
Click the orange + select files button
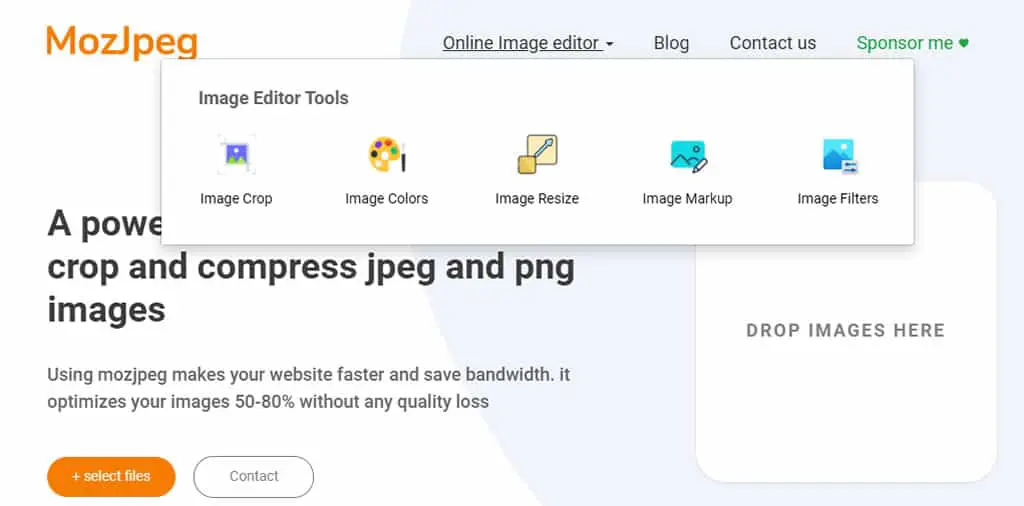coord(111,477)
